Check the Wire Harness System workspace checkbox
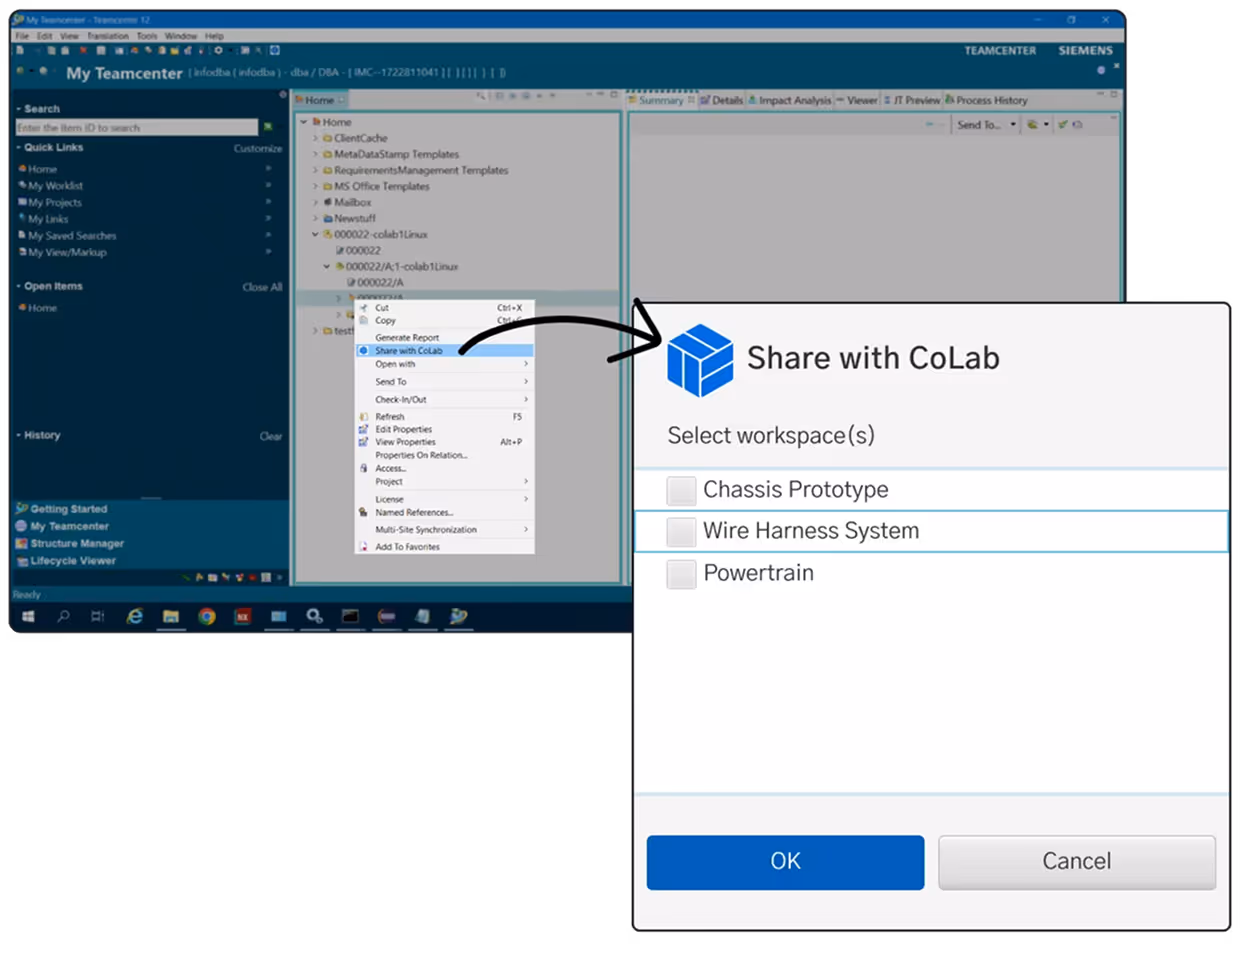Image resolution: width=1240 pixels, height=958 pixels. [681, 531]
